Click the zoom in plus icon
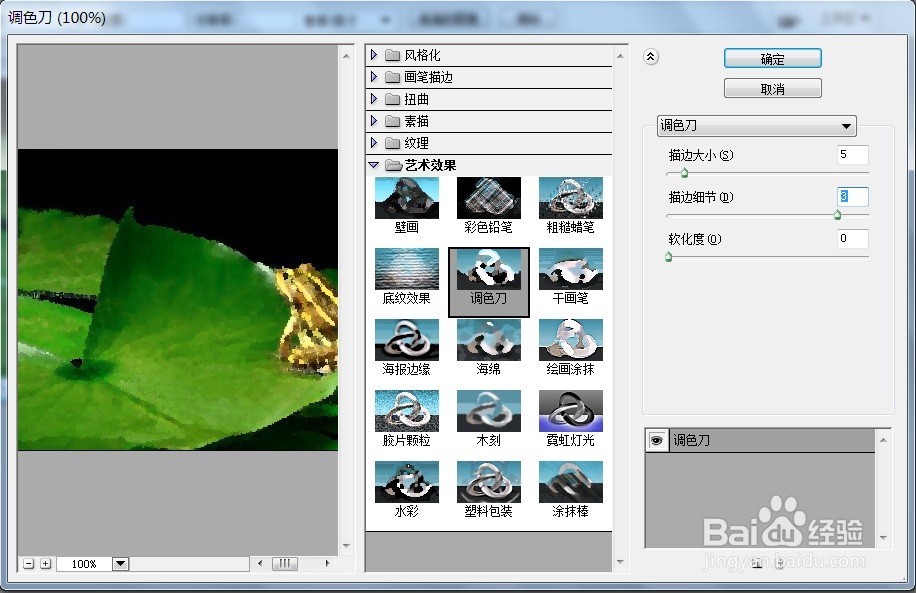 [46, 564]
